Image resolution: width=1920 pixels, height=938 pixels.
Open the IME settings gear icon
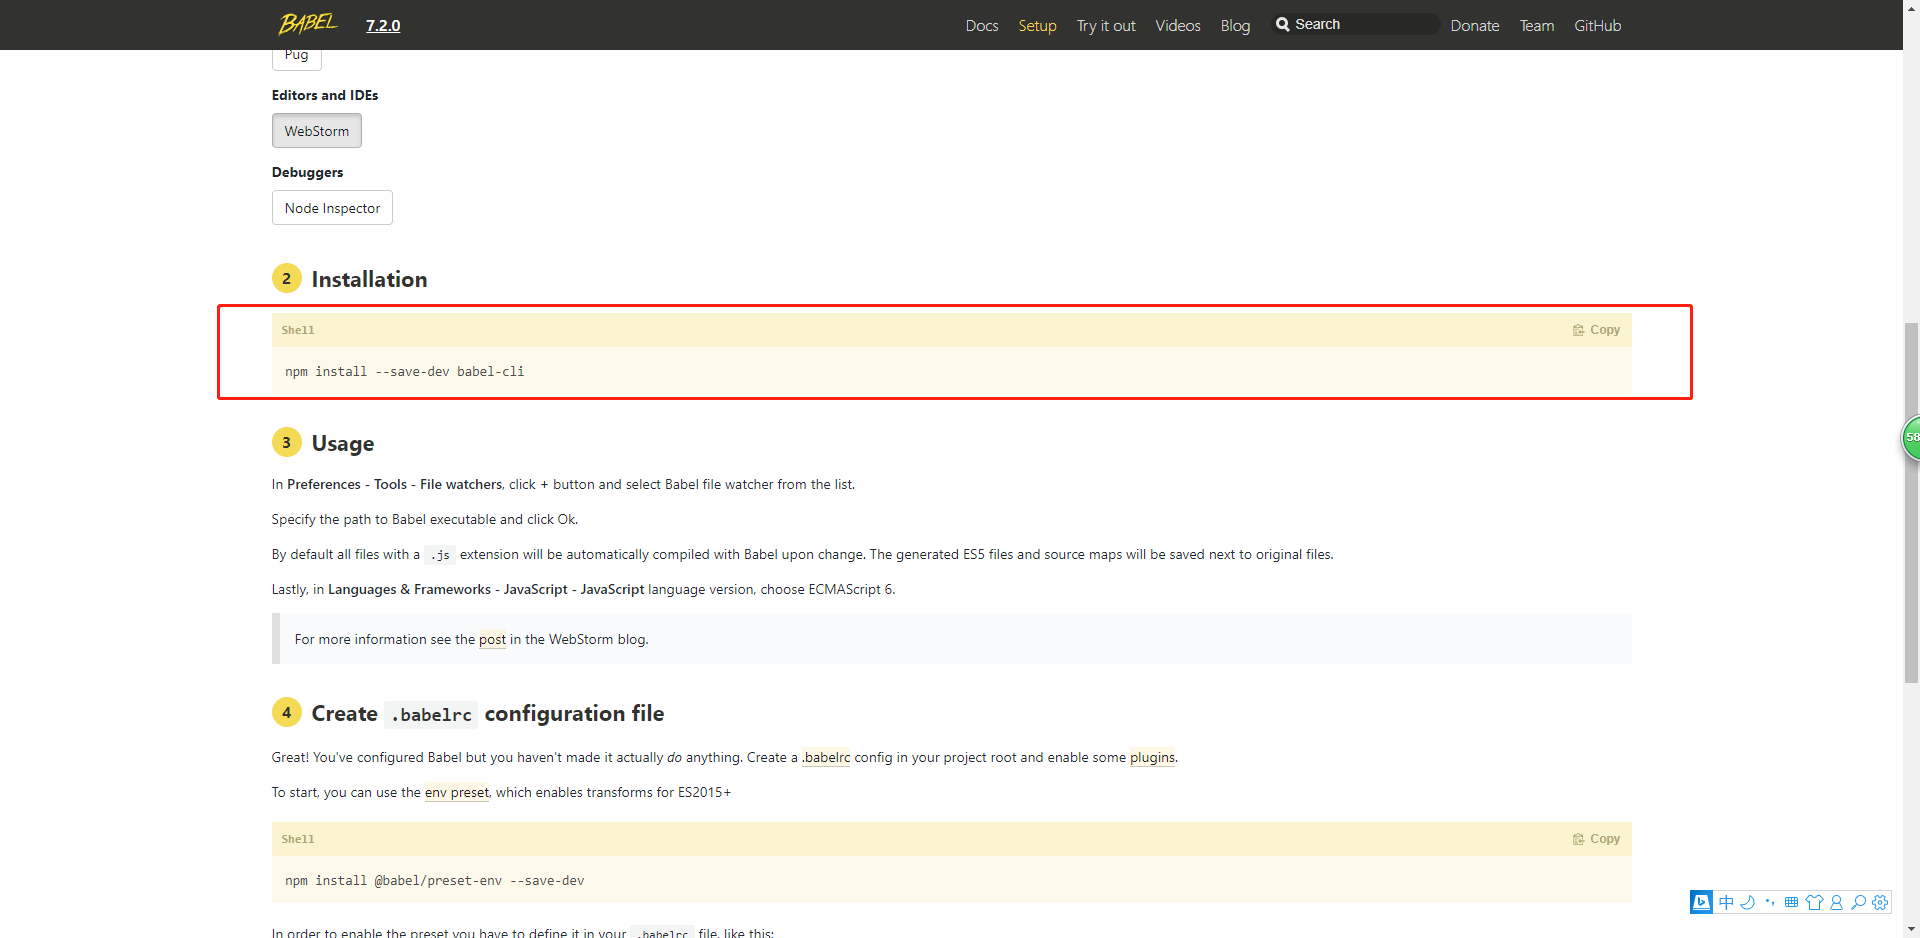click(1880, 902)
